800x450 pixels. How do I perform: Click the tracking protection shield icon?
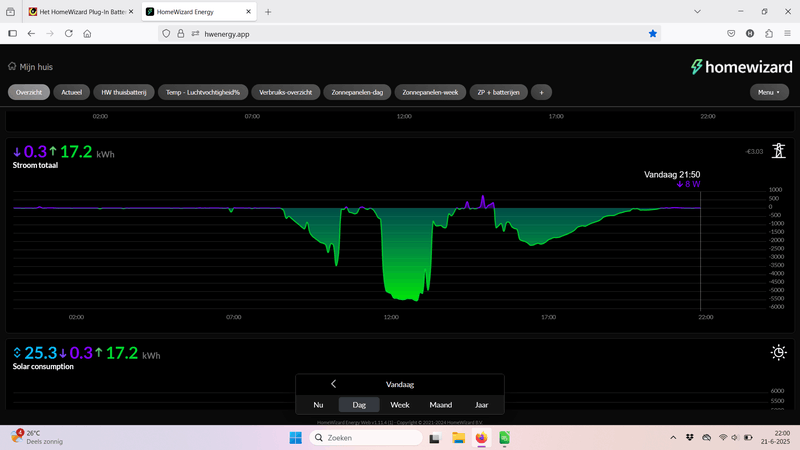coord(166,34)
